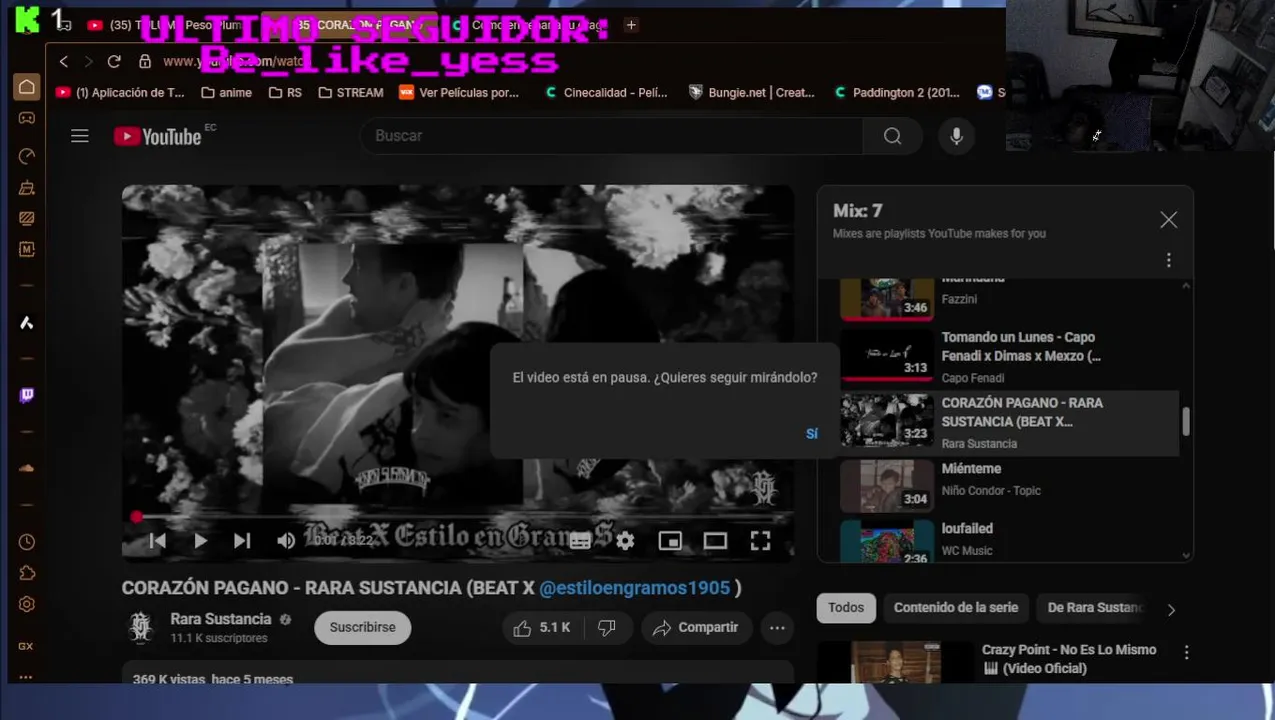The image size is (1275, 720).
Task: Open YouTube hamburger guide menu
Action: pyautogui.click(x=80, y=136)
